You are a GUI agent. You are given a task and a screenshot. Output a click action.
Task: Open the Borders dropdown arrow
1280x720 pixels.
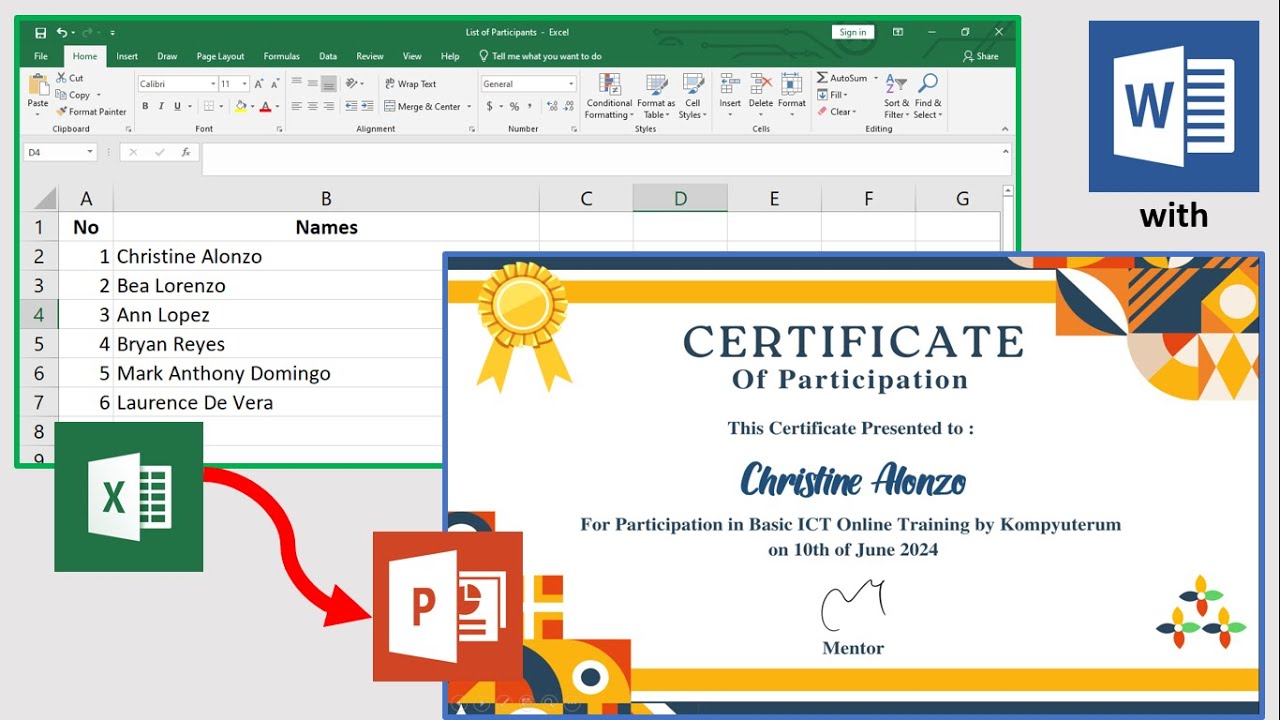coord(222,106)
